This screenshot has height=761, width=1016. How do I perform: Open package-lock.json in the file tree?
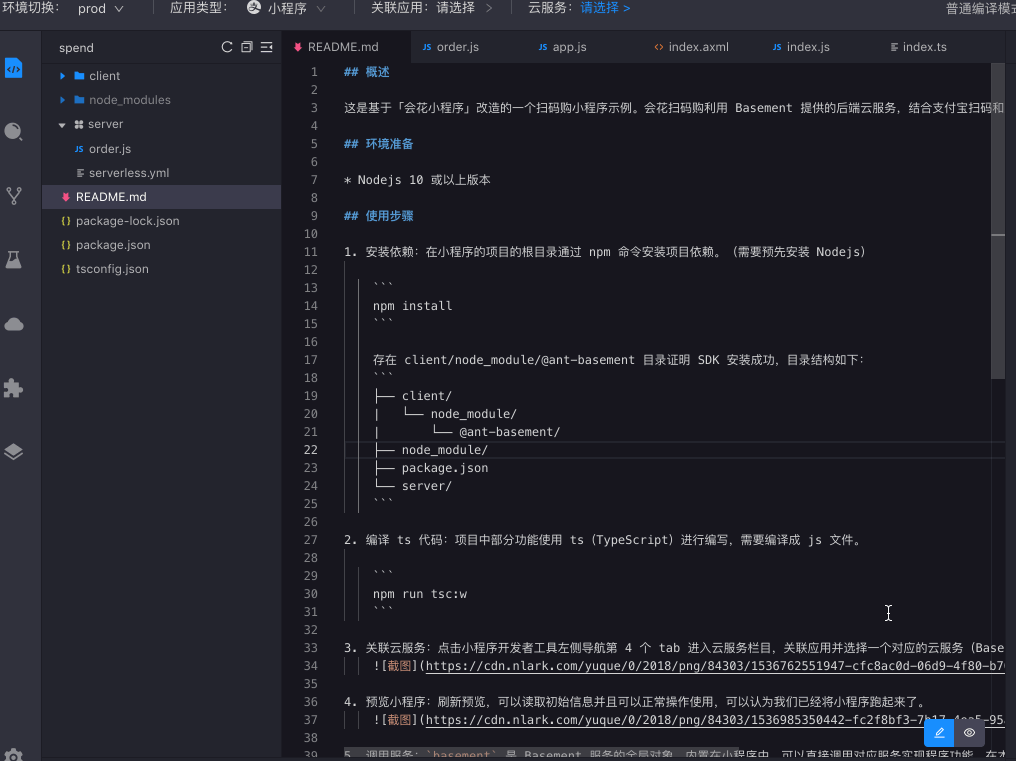[161, 221]
